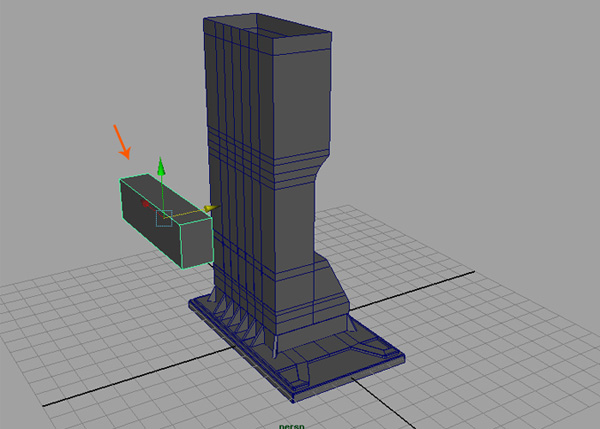Click the yellow Z-axis arrow tip
This screenshot has width=600, height=429.
click(x=208, y=209)
